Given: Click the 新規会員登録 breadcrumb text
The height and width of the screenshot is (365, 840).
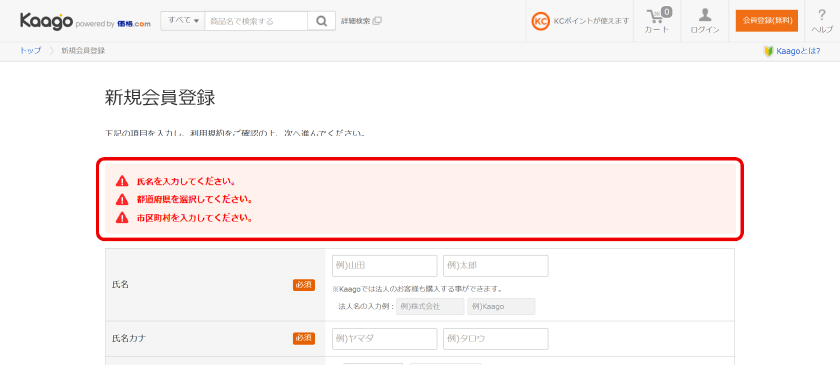Looking at the screenshot, I should point(83,51).
